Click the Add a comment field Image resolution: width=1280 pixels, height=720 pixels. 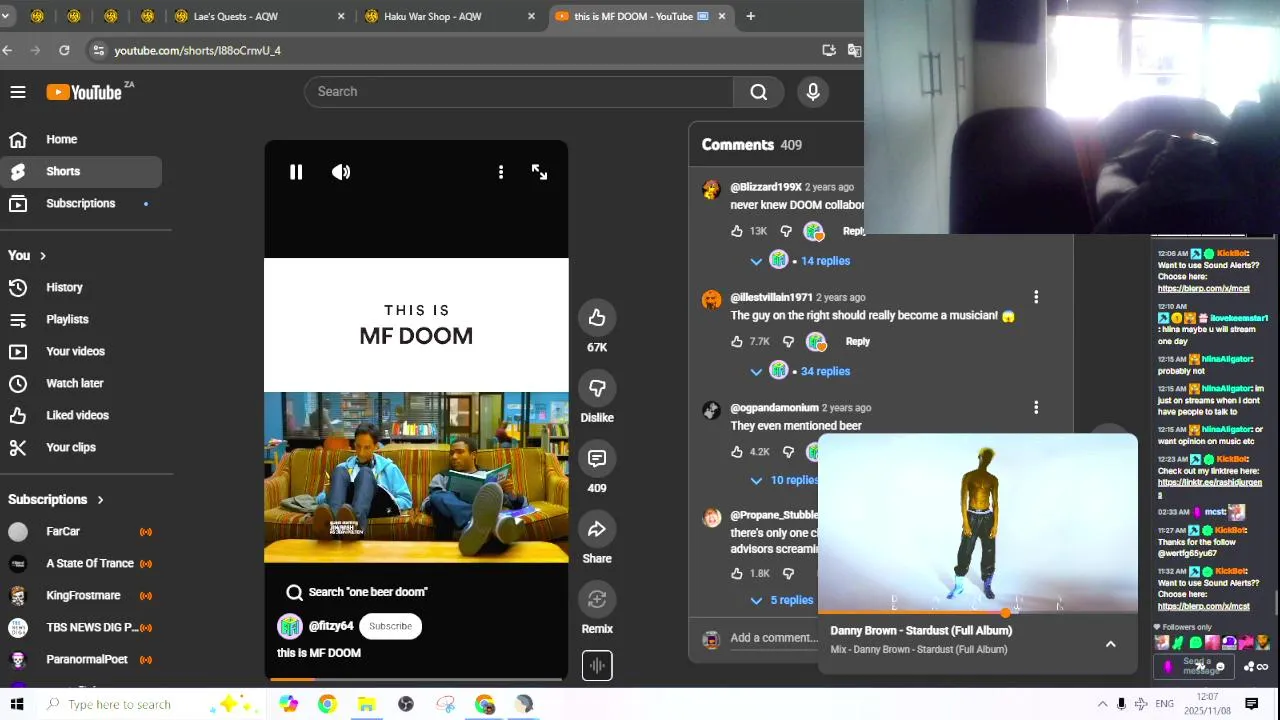[x=773, y=638]
